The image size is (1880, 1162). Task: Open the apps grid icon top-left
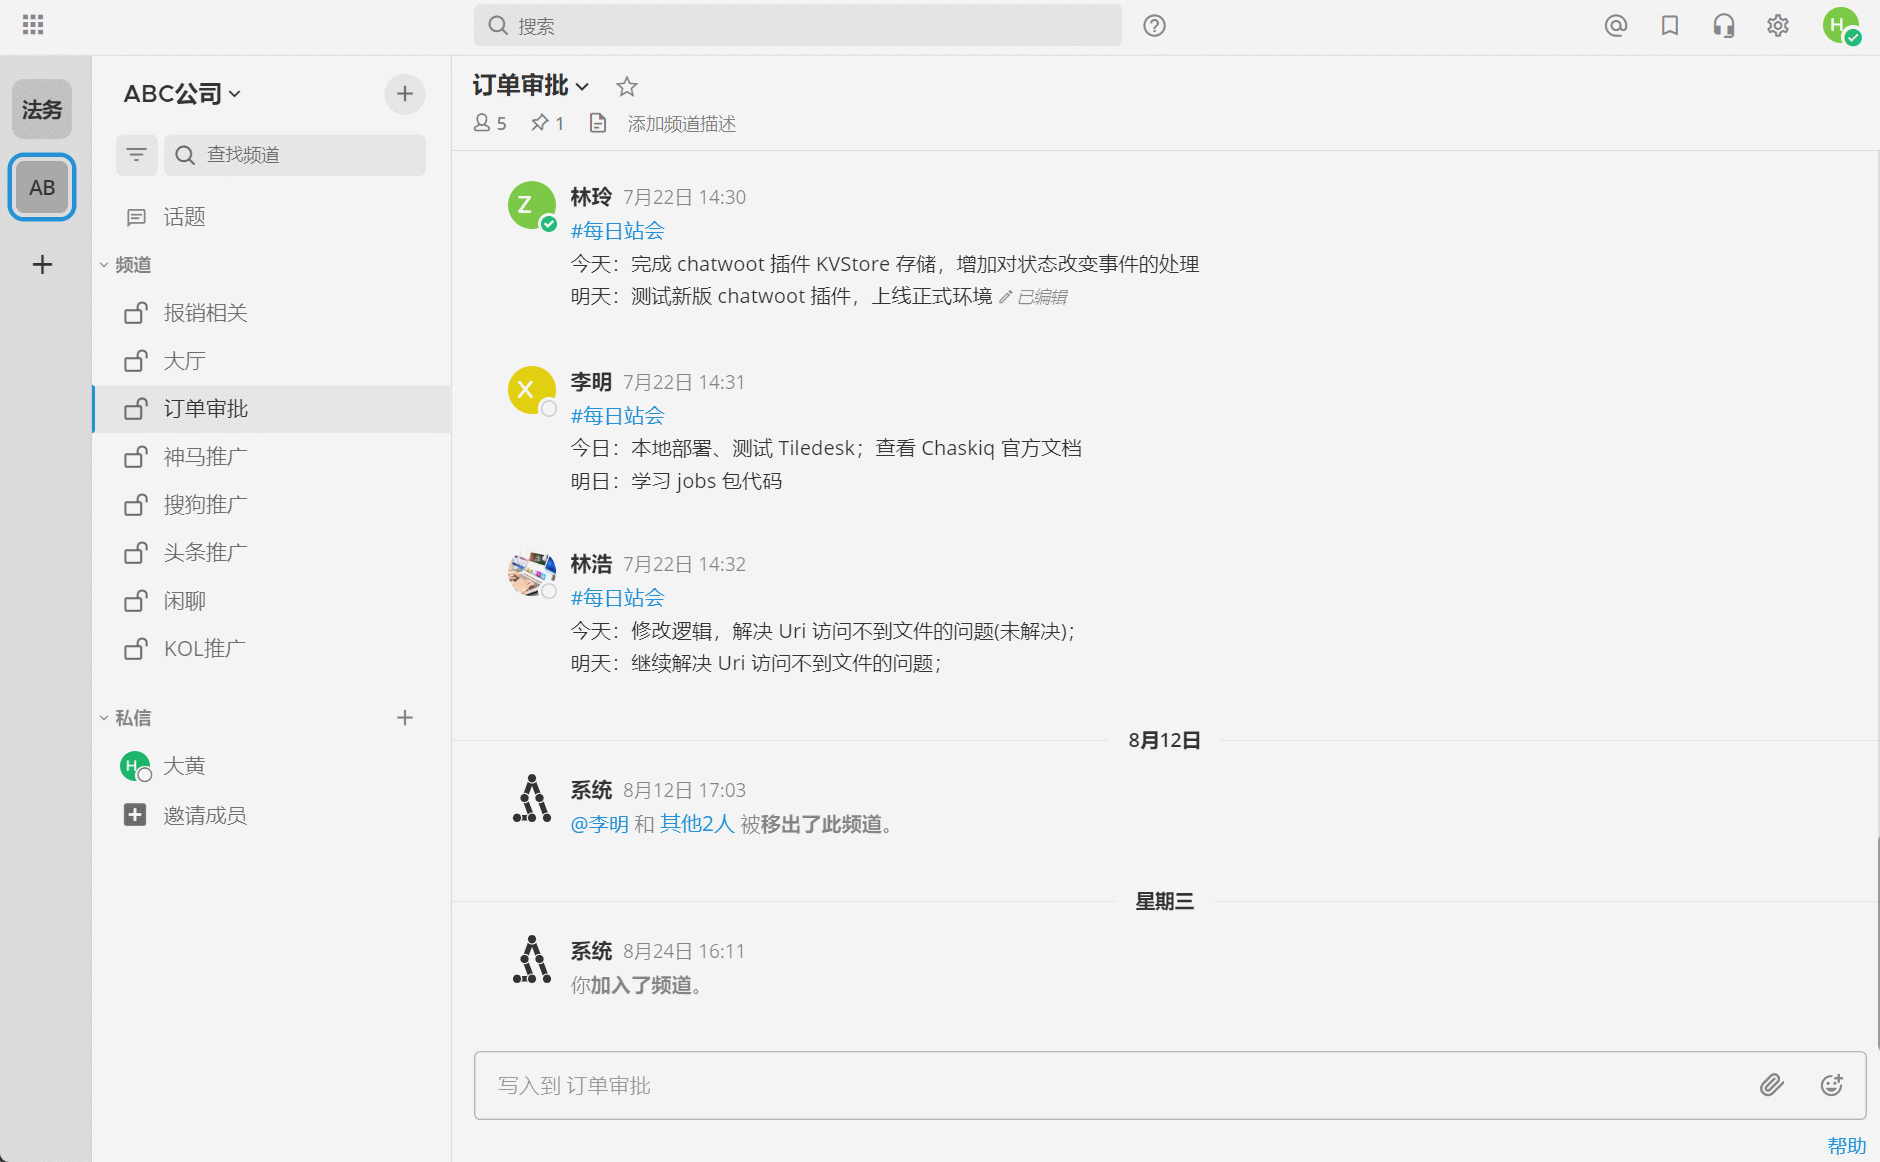pos(32,25)
